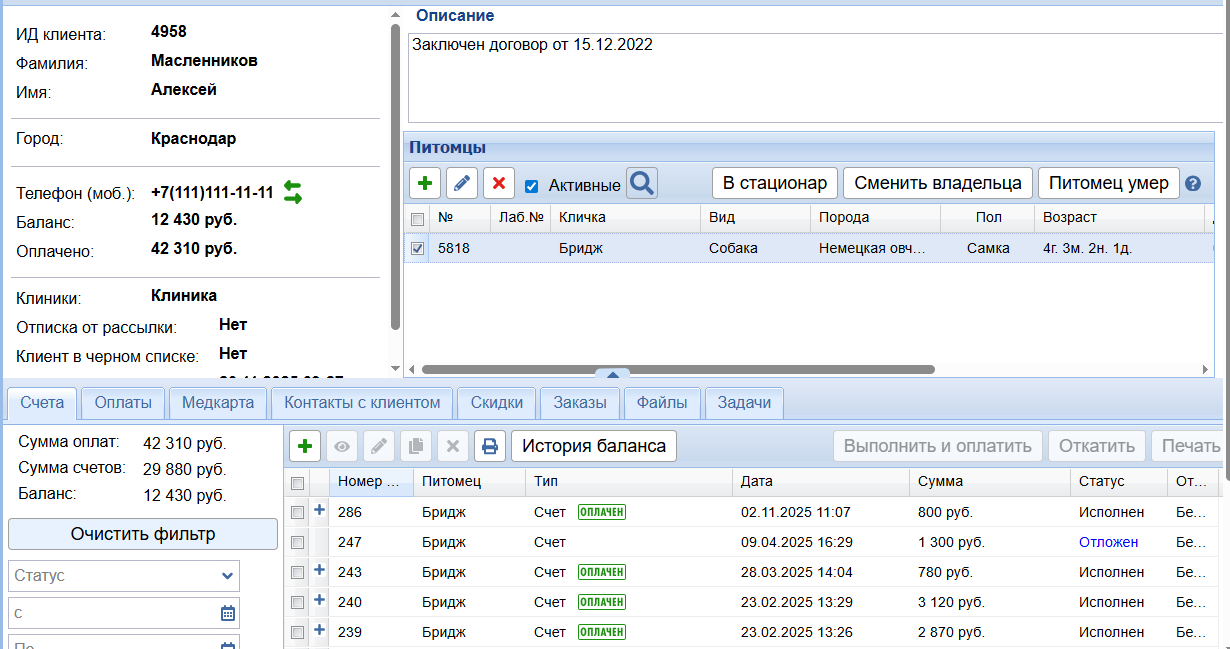This screenshot has width=1230, height=649.
Task: Click magnifier search icon in pets toolbar
Action: pyautogui.click(x=642, y=183)
